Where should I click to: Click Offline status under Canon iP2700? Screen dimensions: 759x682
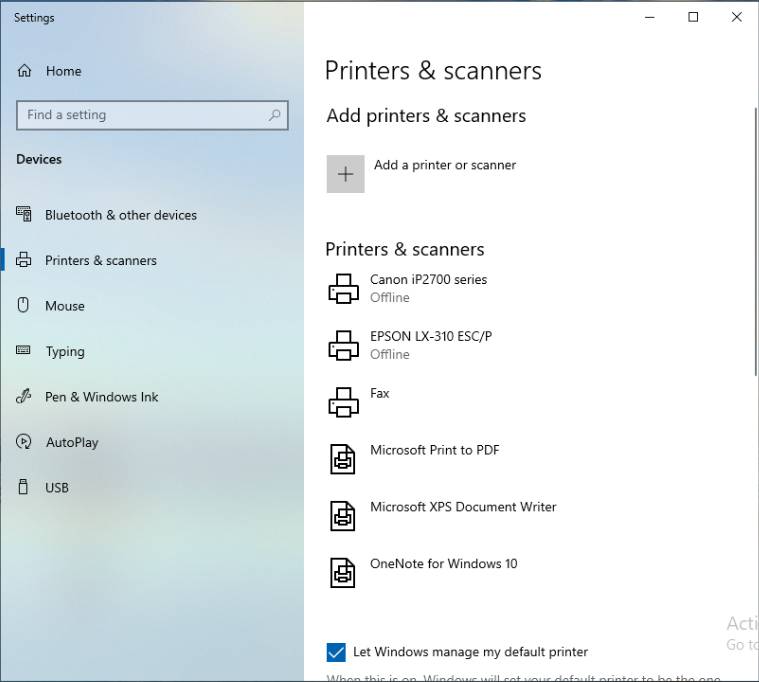[390, 297]
